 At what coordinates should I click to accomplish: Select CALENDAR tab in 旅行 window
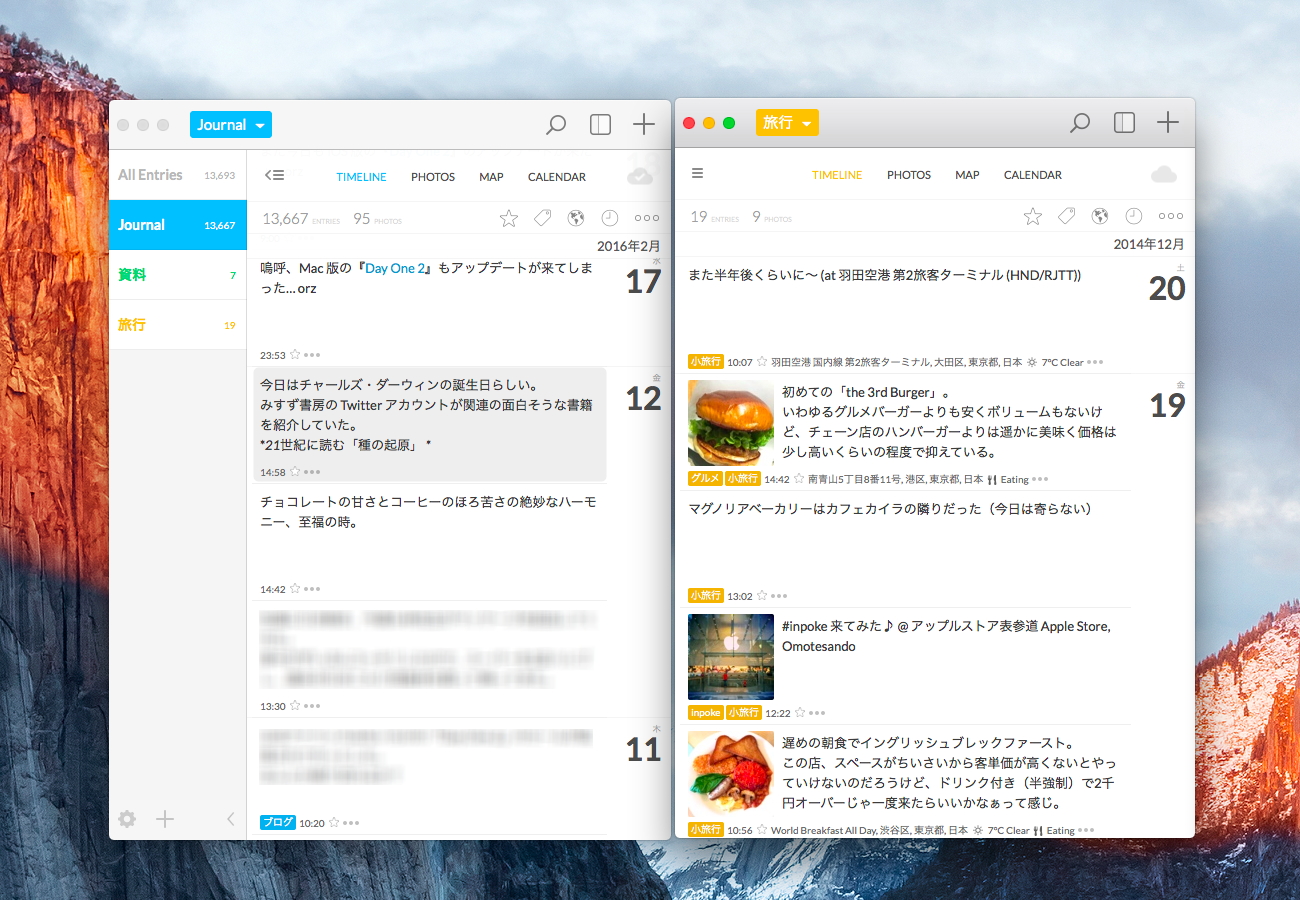[x=1033, y=175]
